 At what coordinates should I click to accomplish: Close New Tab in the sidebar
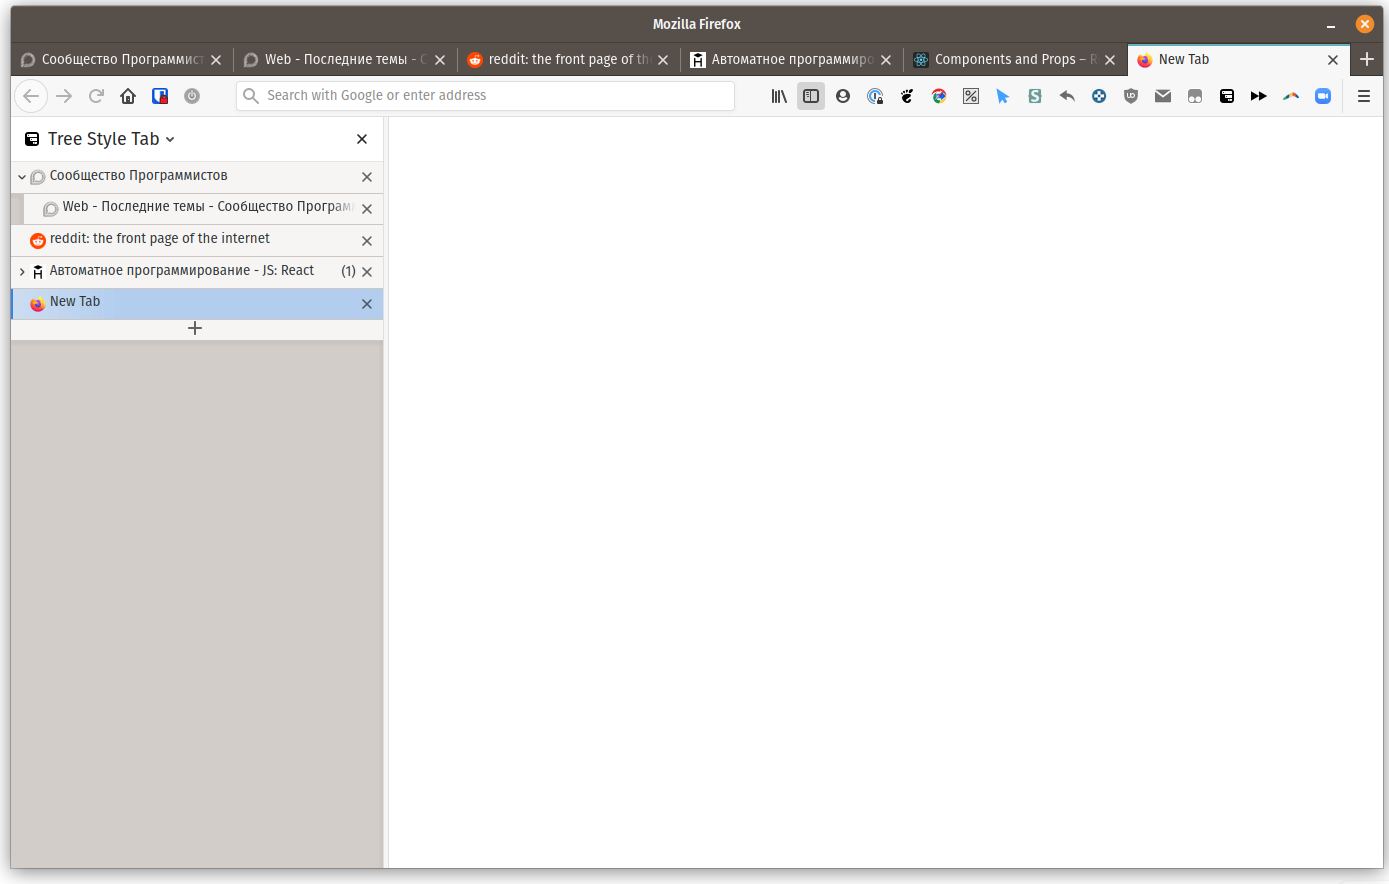click(367, 304)
